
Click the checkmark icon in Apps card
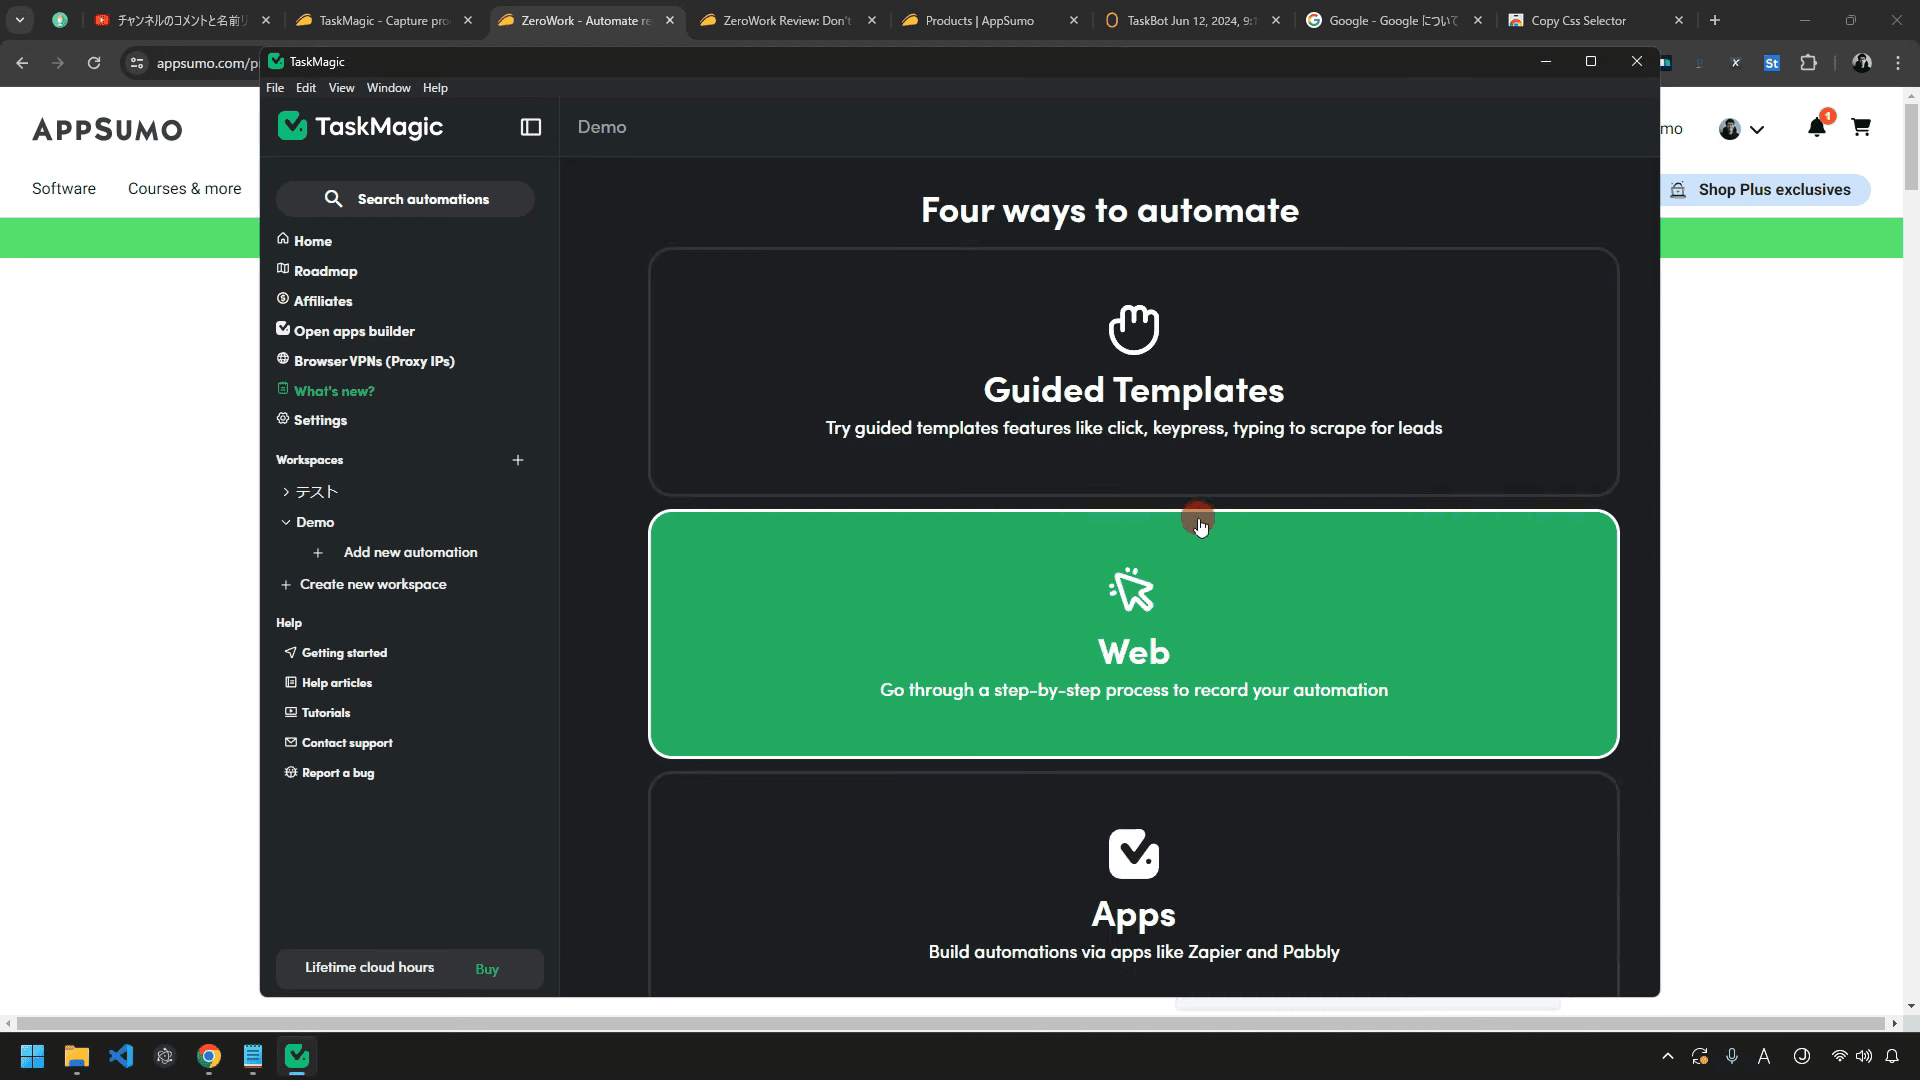[1133, 854]
